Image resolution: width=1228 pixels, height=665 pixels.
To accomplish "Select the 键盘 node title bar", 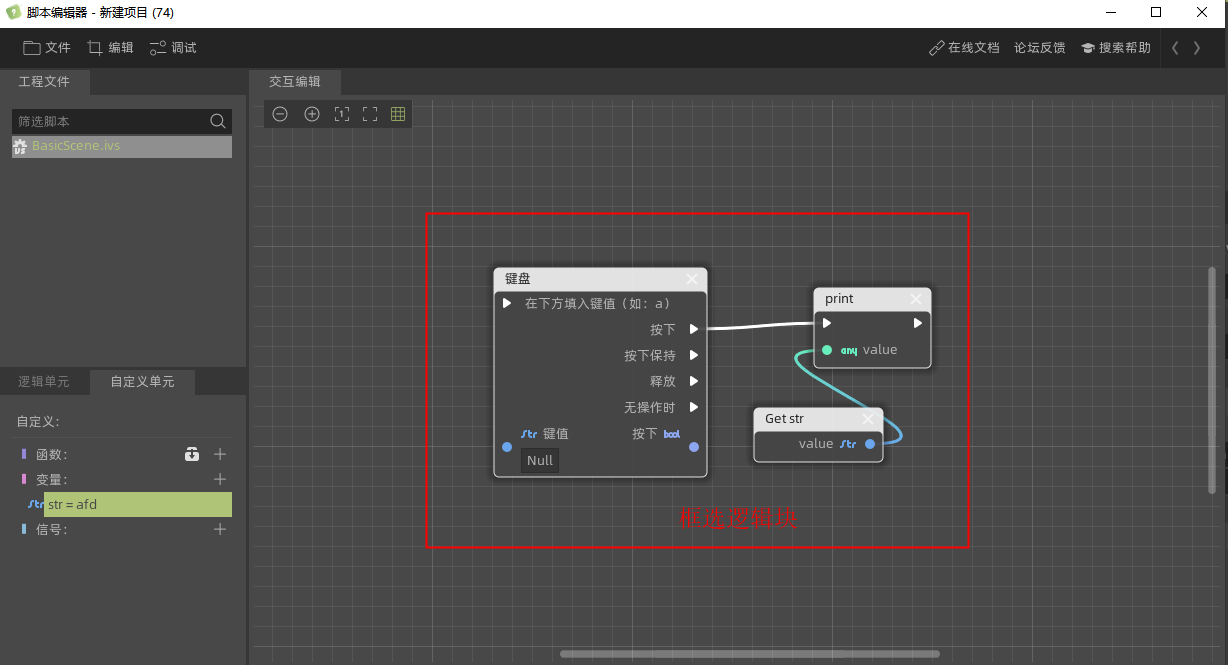I will pos(600,279).
